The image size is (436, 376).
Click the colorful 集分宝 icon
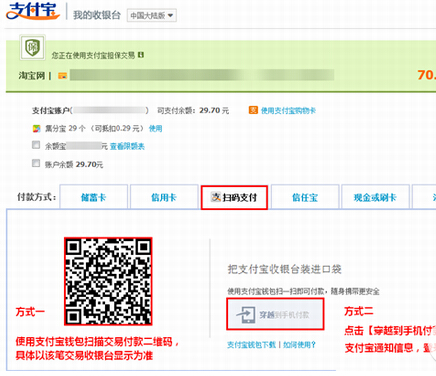click(36, 128)
